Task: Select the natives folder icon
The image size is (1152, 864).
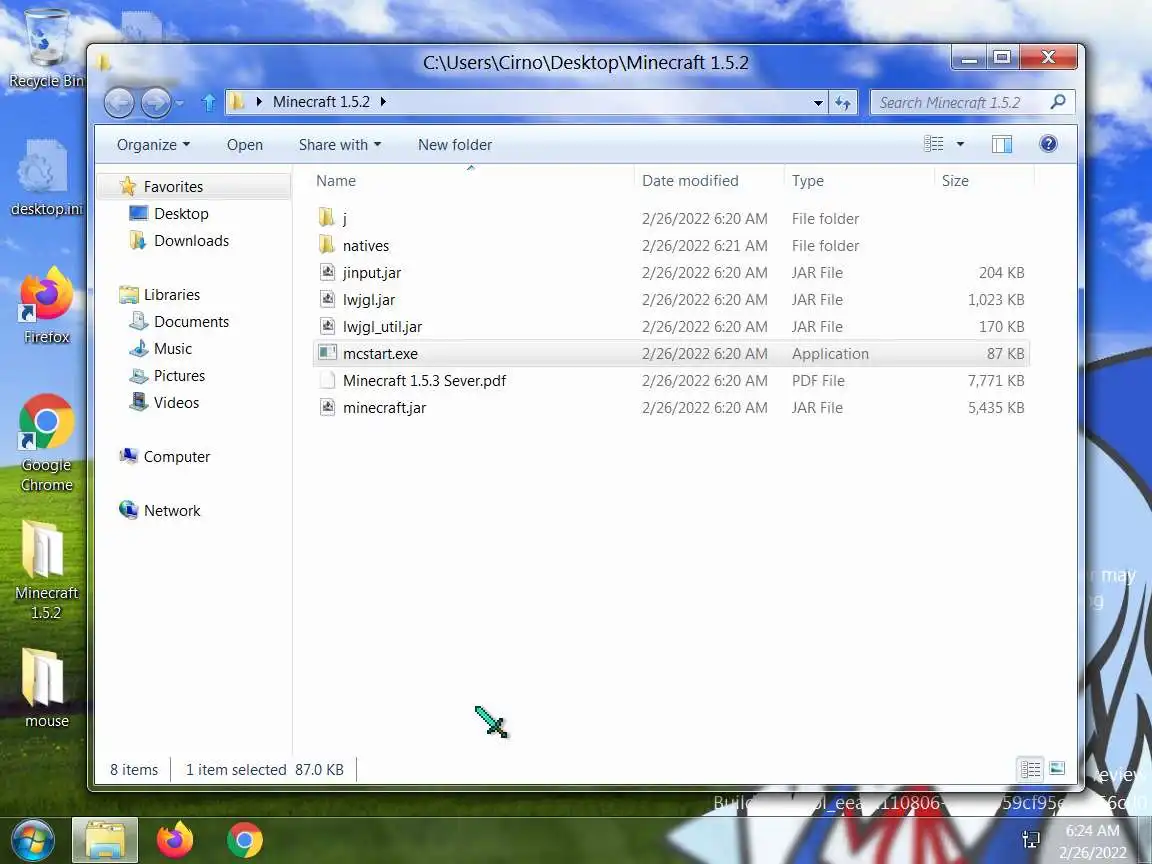Action: [x=327, y=245]
